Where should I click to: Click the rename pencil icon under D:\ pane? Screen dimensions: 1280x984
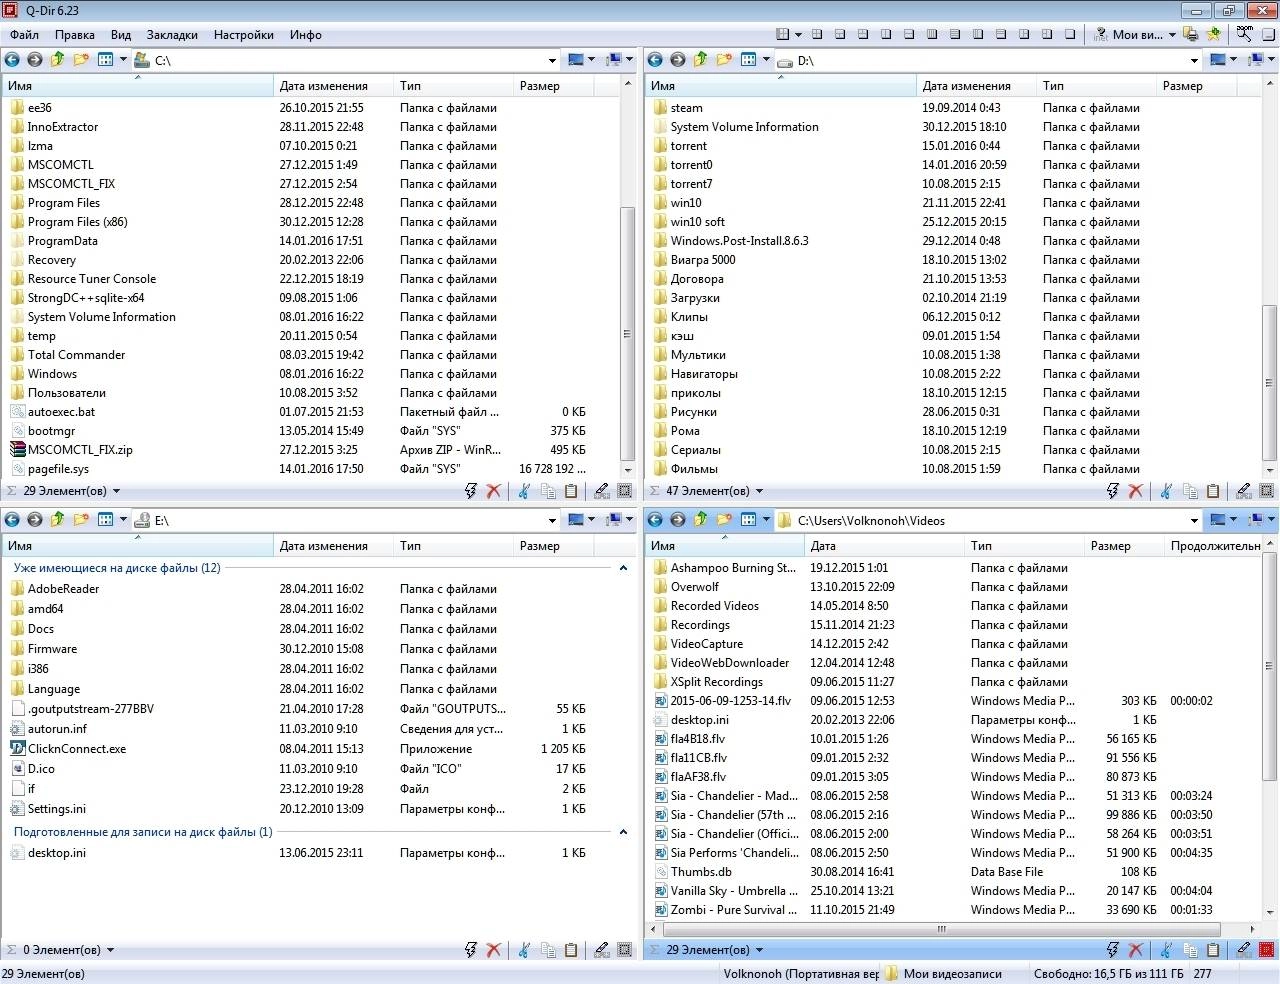[1244, 491]
